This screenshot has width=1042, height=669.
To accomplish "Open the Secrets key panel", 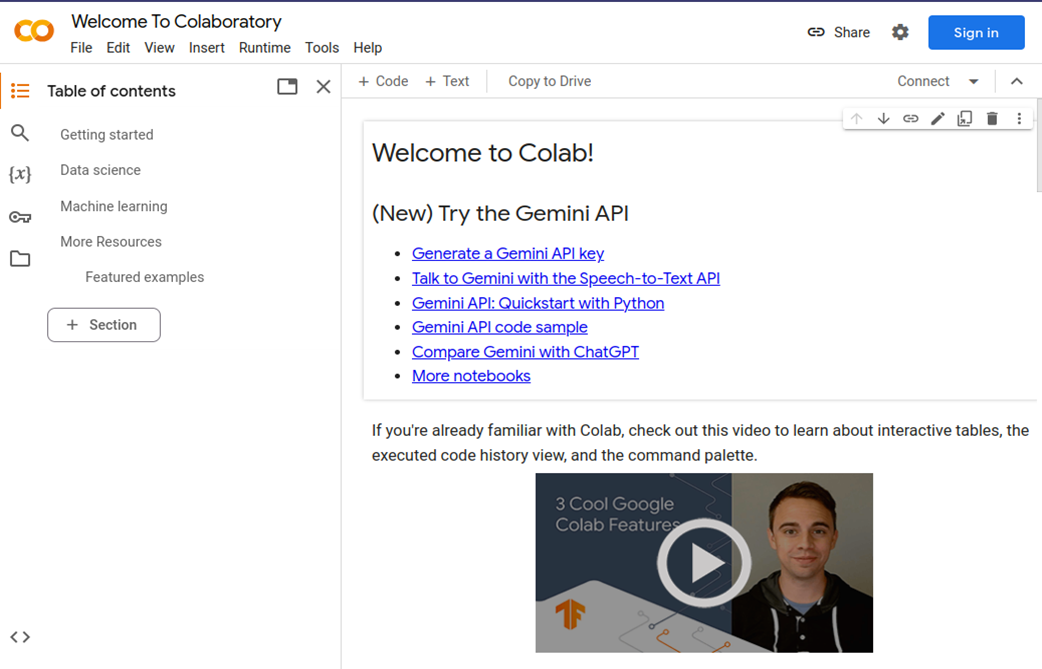I will coord(20,217).
